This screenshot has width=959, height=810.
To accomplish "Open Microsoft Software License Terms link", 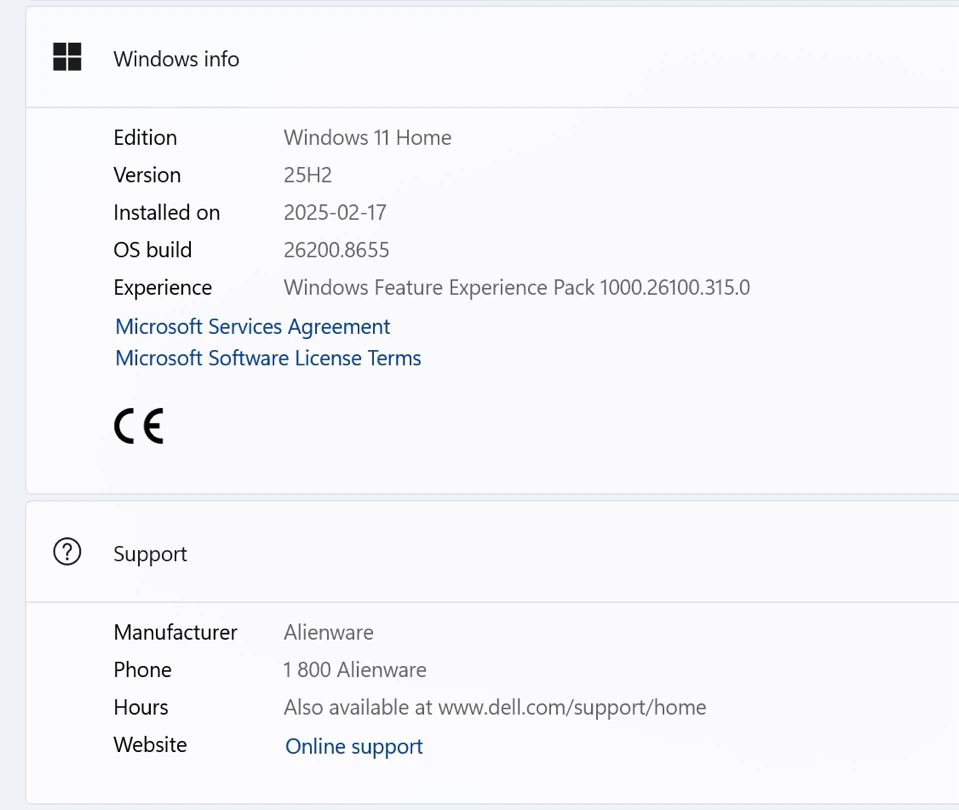I will click(x=268, y=358).
